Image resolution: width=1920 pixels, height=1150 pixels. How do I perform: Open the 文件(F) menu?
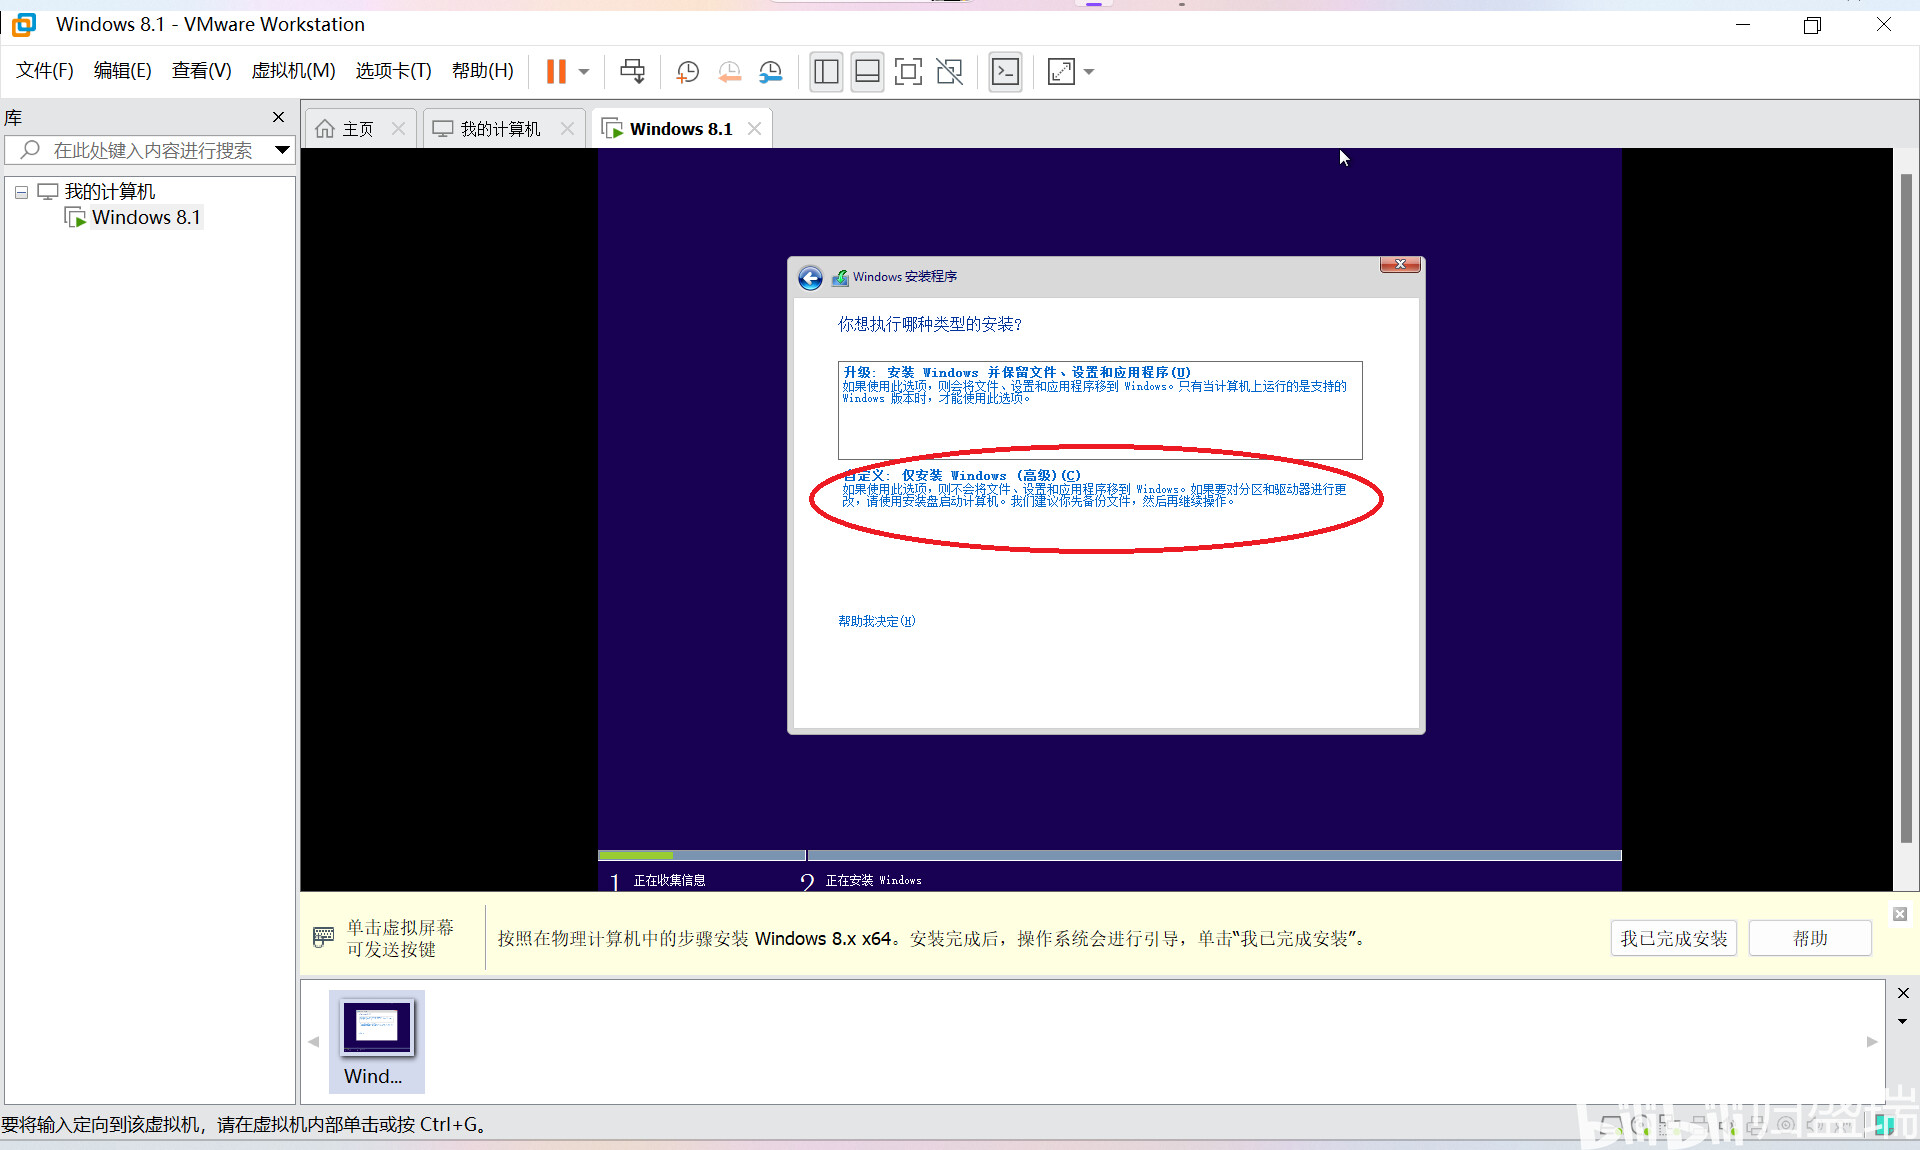45,71
